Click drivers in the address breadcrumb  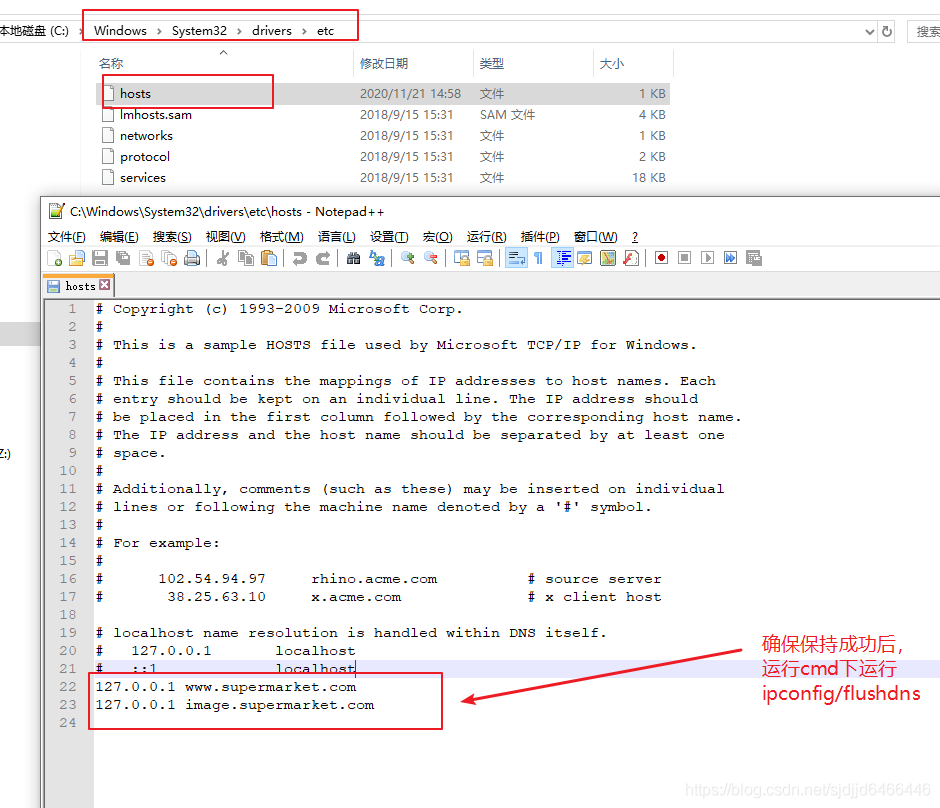pyautogui.click(x=272, y=31)
